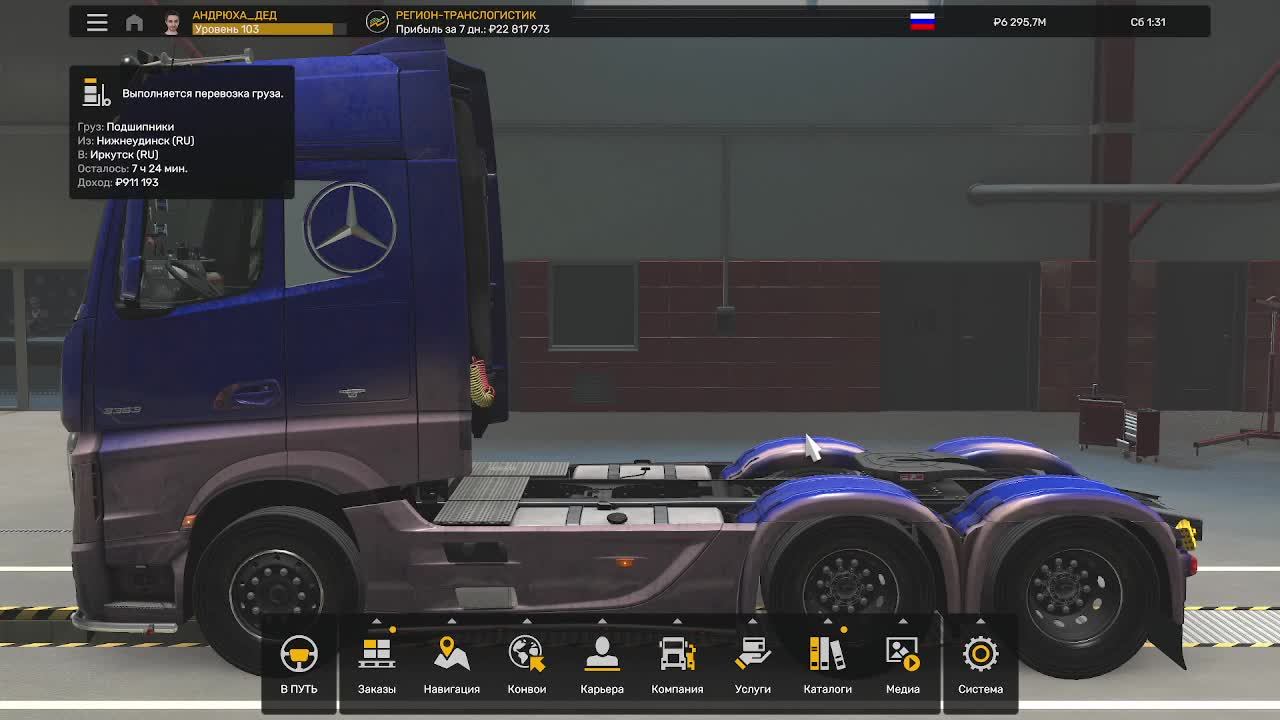This screenshot has width=1280, height=720.
Task: Click remaining time 7 ч 24 мин.
Action: point(159,169)
